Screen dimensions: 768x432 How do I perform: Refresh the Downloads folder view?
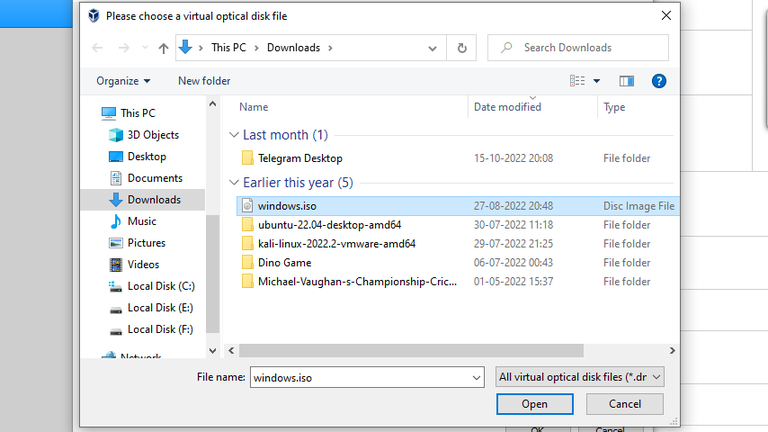(x=461, y=48)
